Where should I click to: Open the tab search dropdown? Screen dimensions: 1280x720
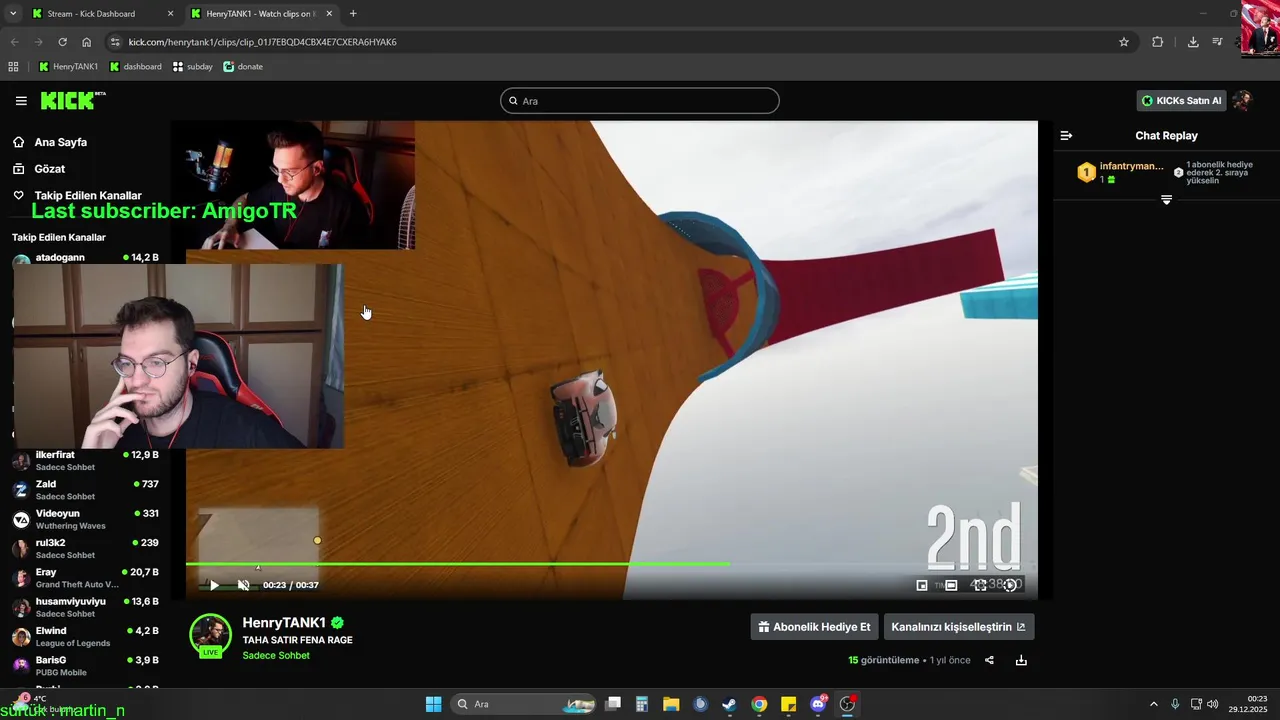[x=13, y=14]
